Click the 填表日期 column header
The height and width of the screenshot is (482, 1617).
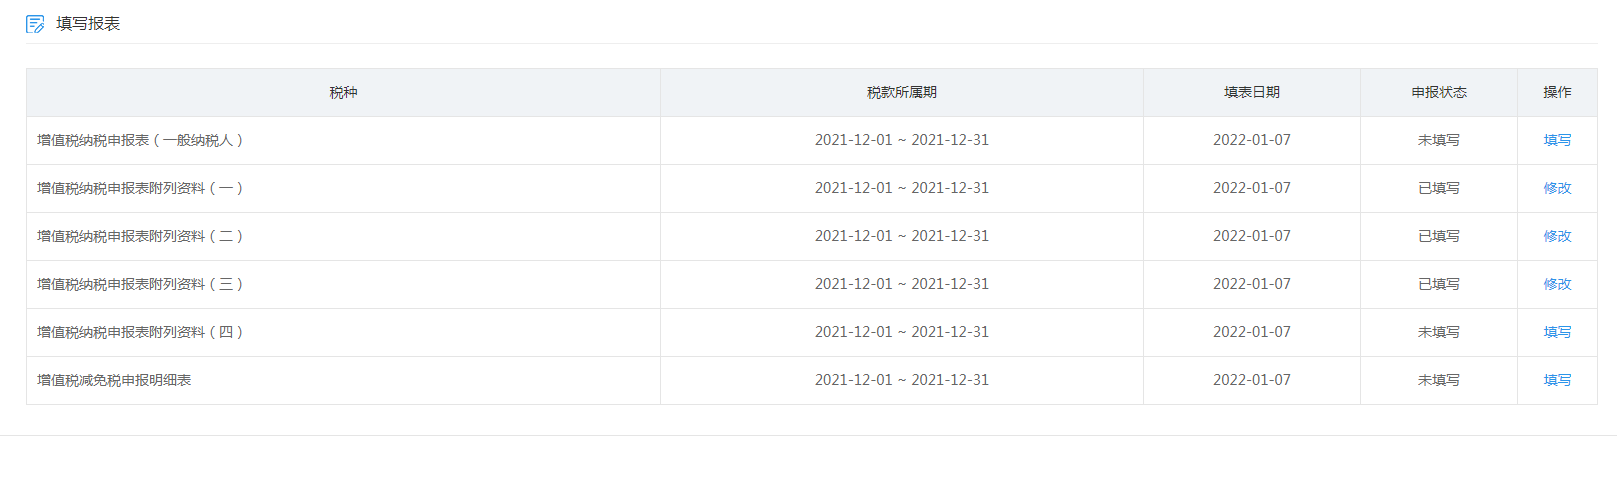click(x=1251, y=92)
